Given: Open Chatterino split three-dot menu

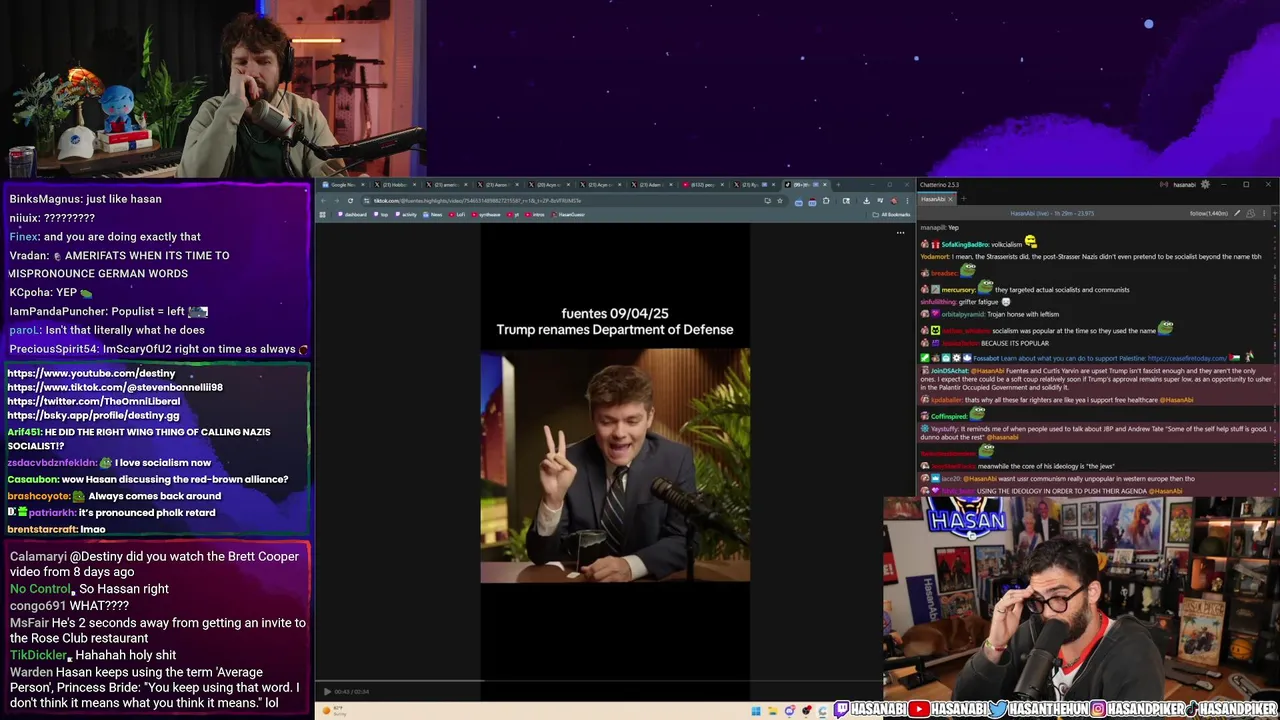Looking at the screenshot, I should 1264,213.
